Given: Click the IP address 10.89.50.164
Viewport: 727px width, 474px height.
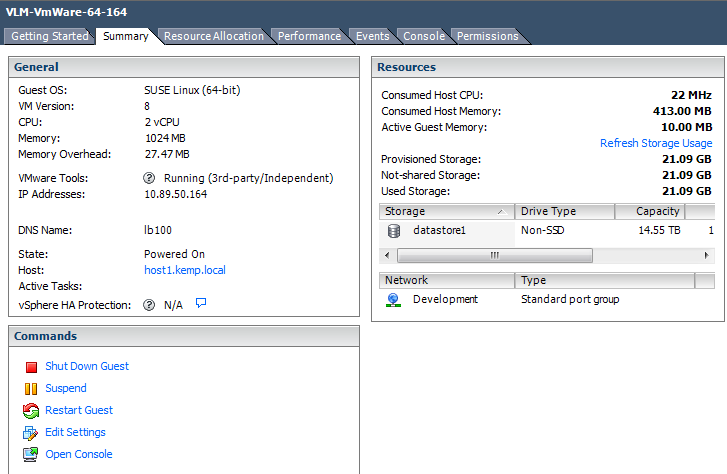Looking at the screenshot, I should (176, 194).
